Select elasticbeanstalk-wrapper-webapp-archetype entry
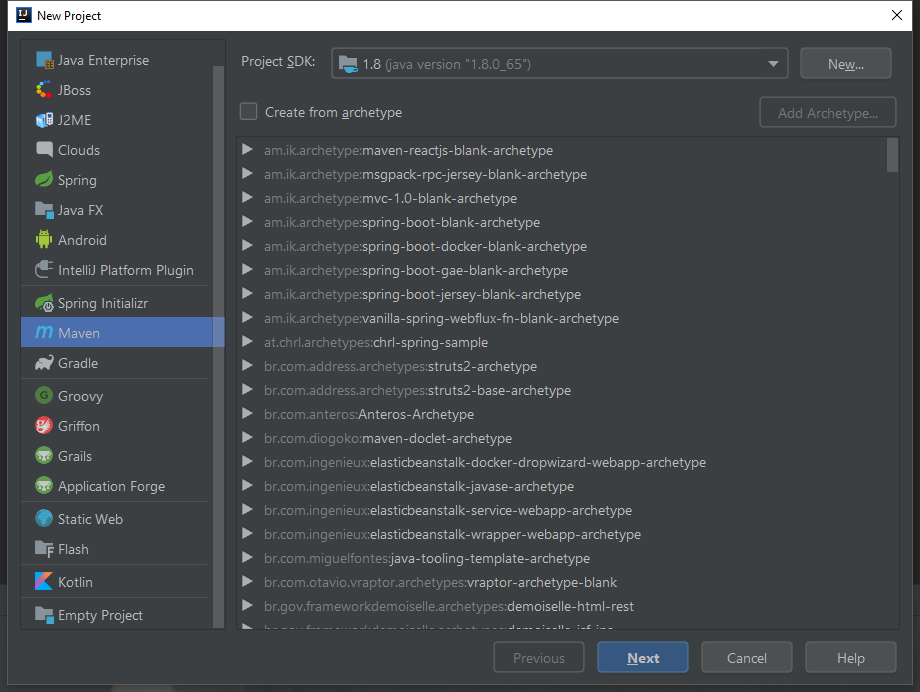The image size is (920, 692). click(452, 535)
